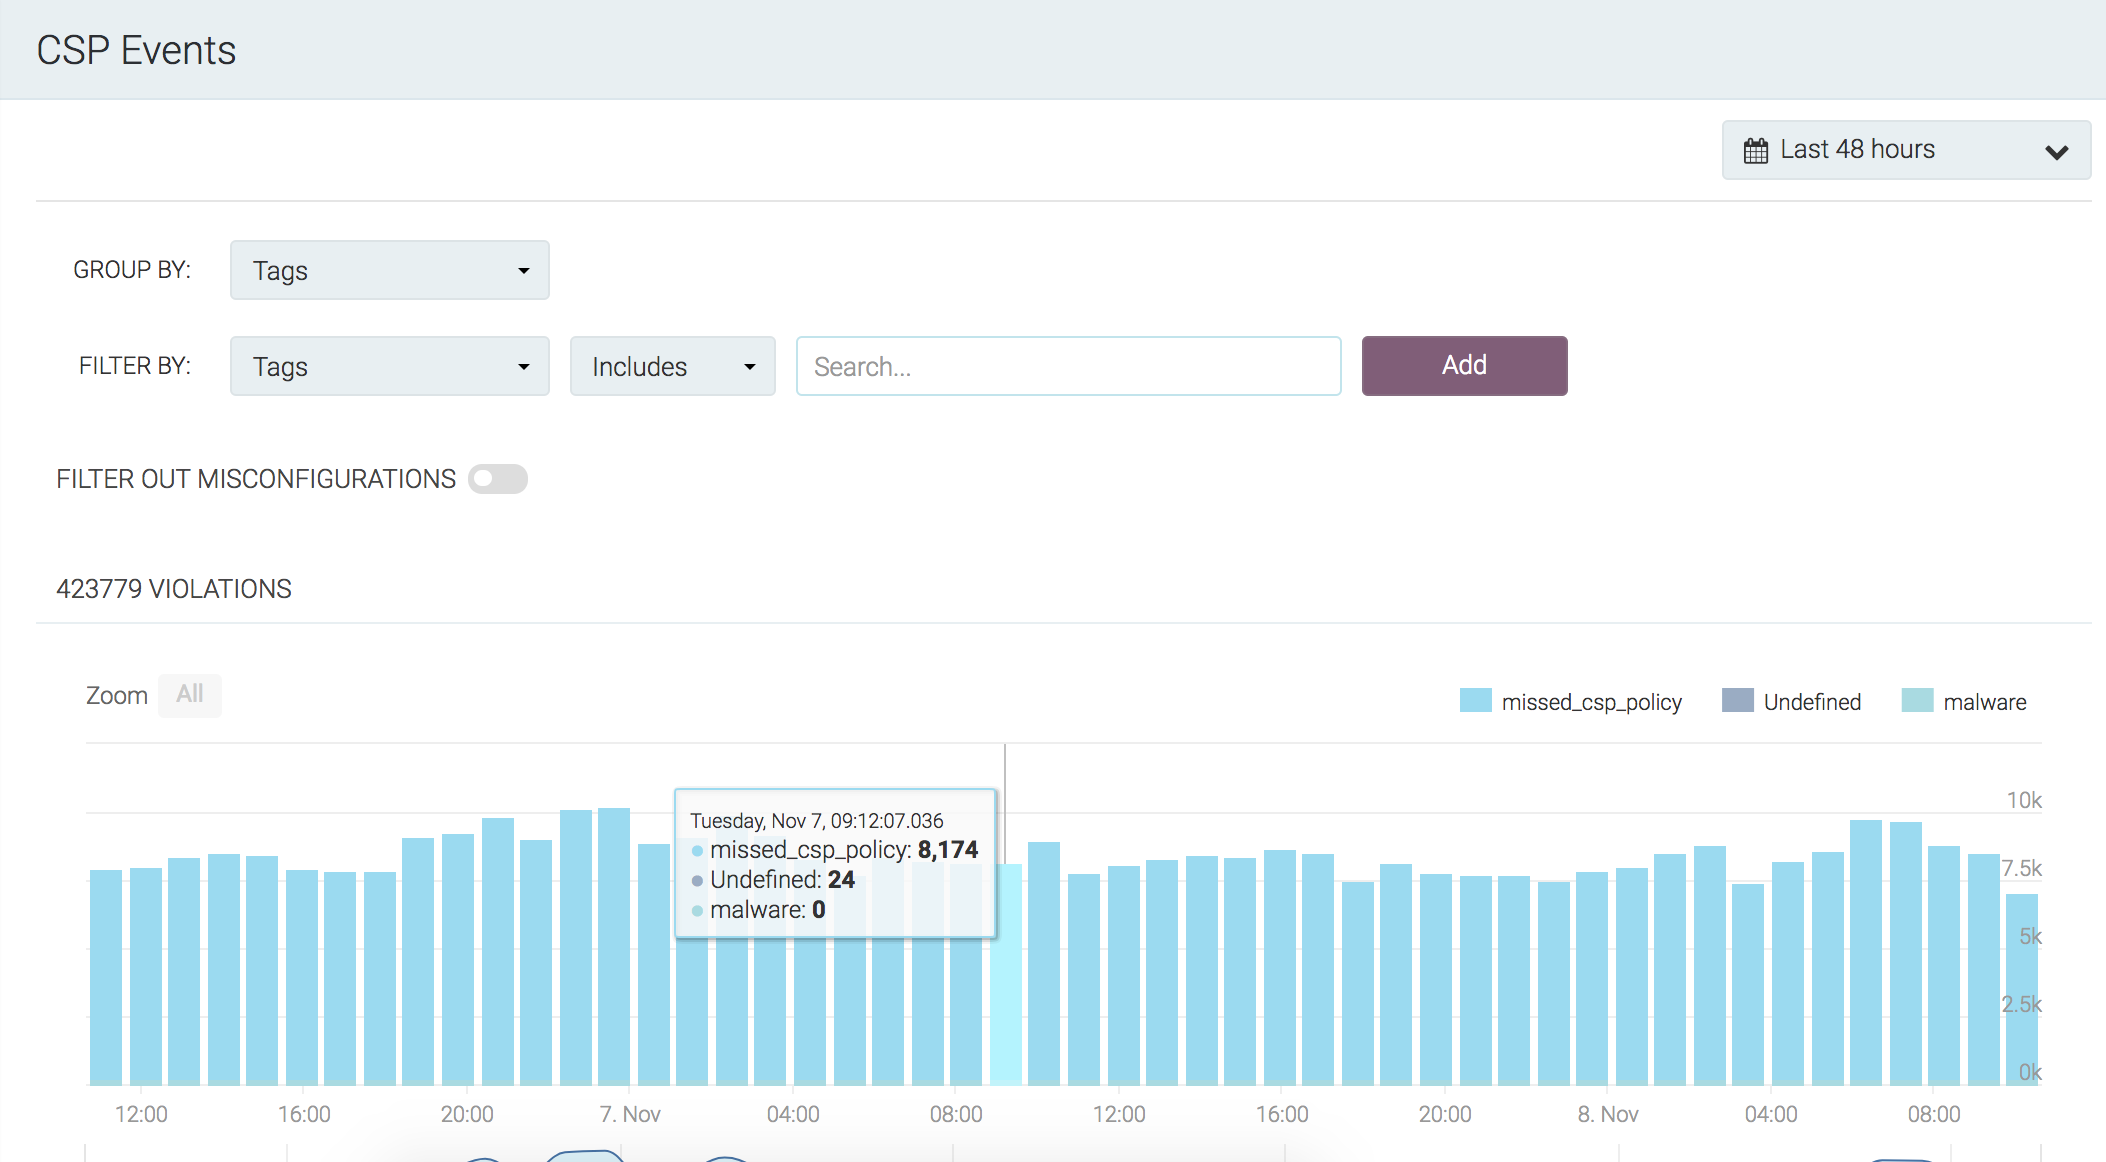This screenshot has width=2106, height=1162.
Task: Click the Undefined legend swatch icon
Action: point(1737,701)
